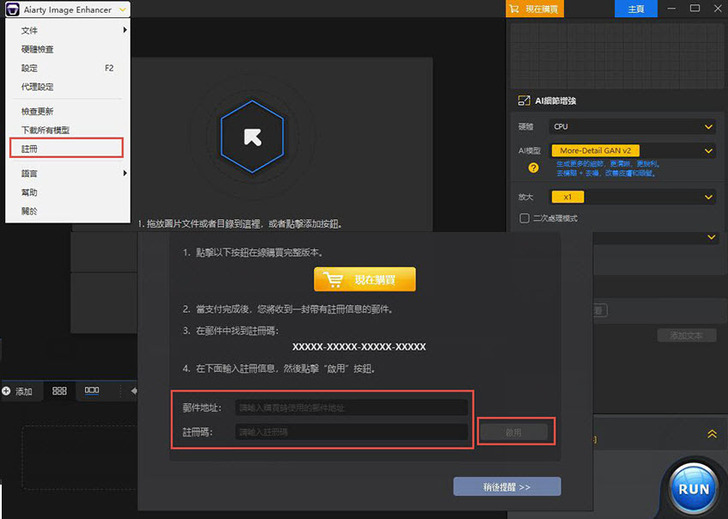This screenshot has width=728, height=519.
Task: Expand the panel with double chevron arrows
Action: tap(711, 434)
